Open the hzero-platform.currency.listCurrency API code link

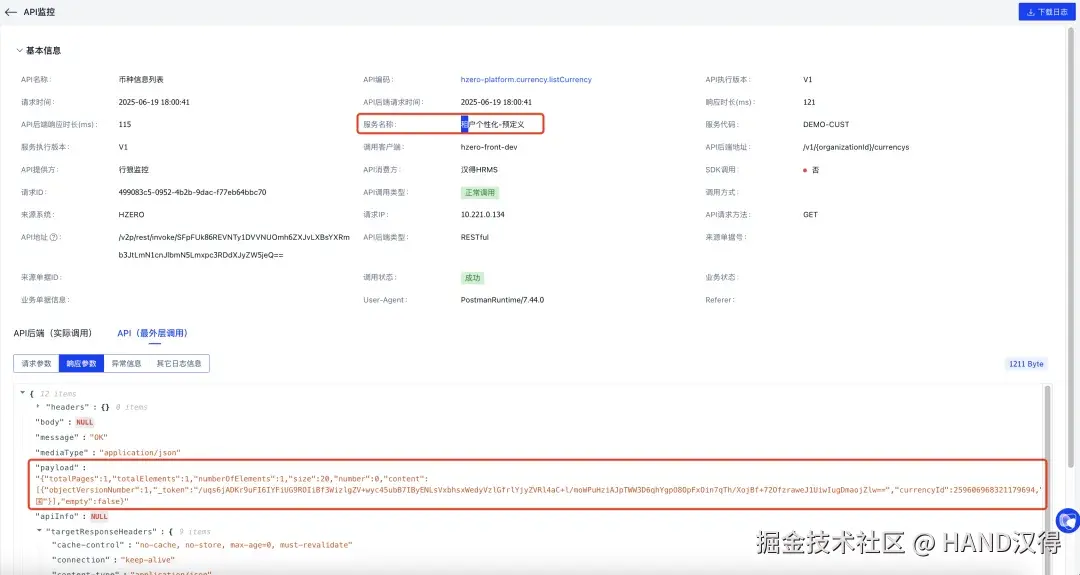[526, 80]
